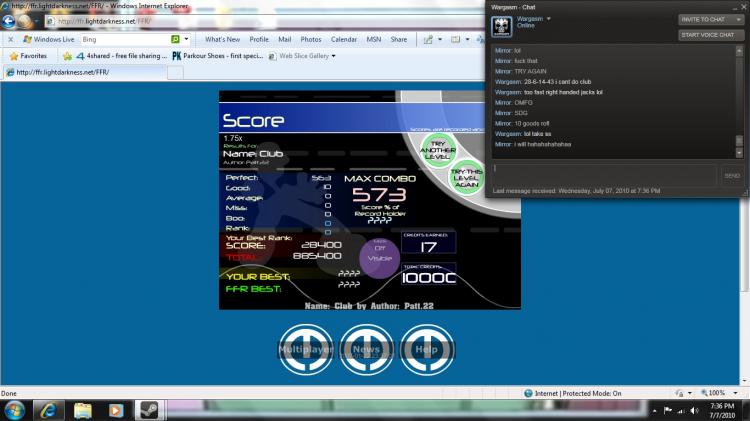The height and width of the screenshot is (421, 750).
Task: Click the chat message input field
Action: coord(604,175)
